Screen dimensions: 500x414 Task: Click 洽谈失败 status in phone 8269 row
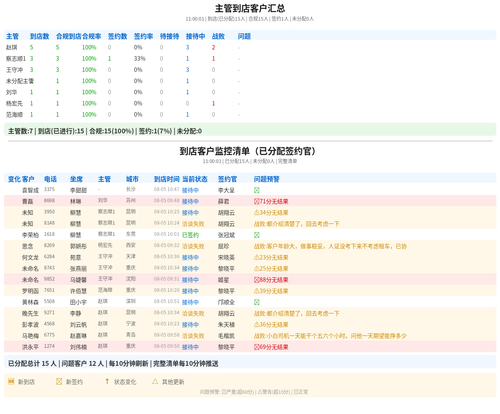click(x=193, y=246)
